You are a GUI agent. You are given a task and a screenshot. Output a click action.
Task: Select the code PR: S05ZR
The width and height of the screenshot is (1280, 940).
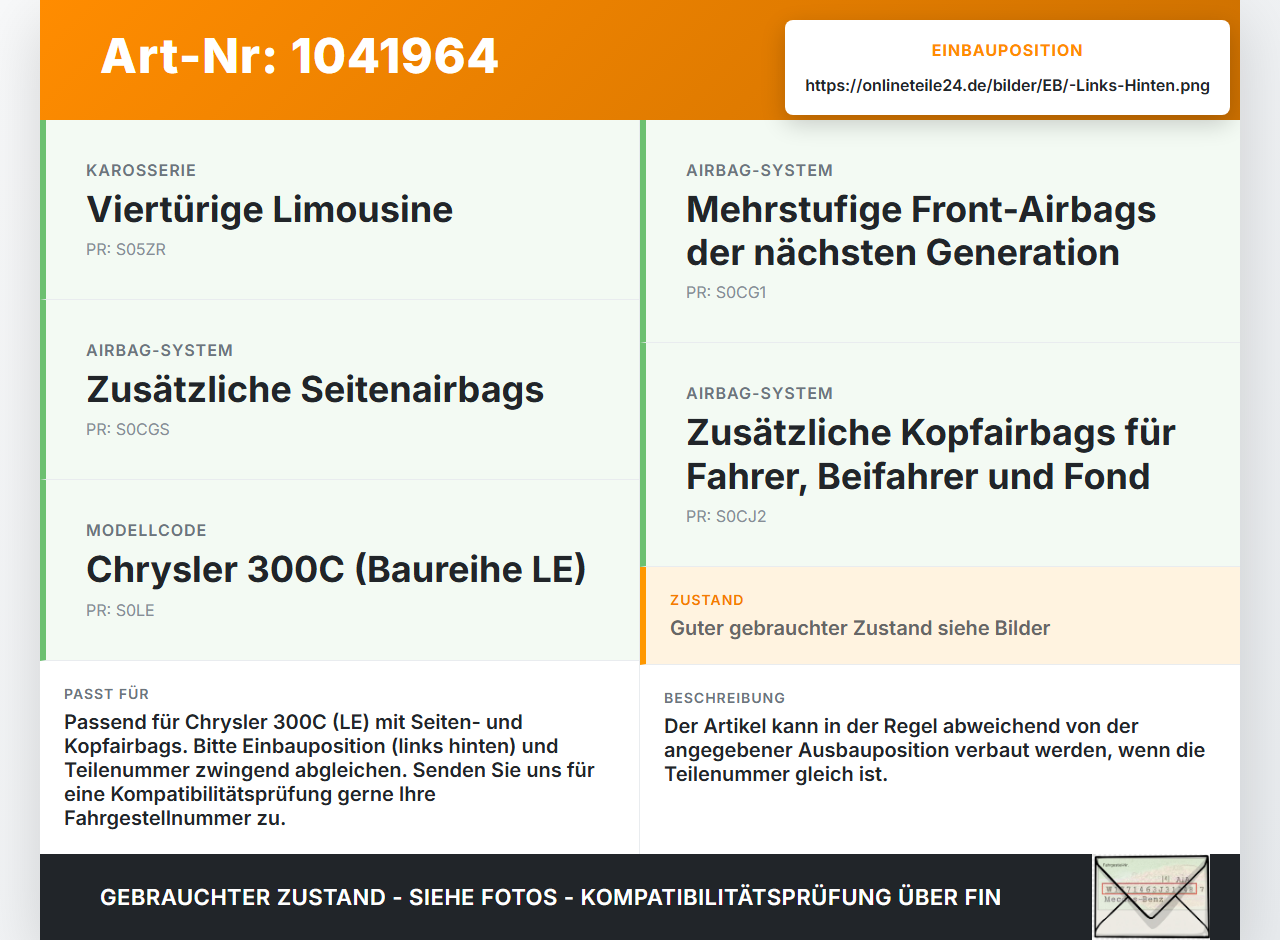click(126, 250)
